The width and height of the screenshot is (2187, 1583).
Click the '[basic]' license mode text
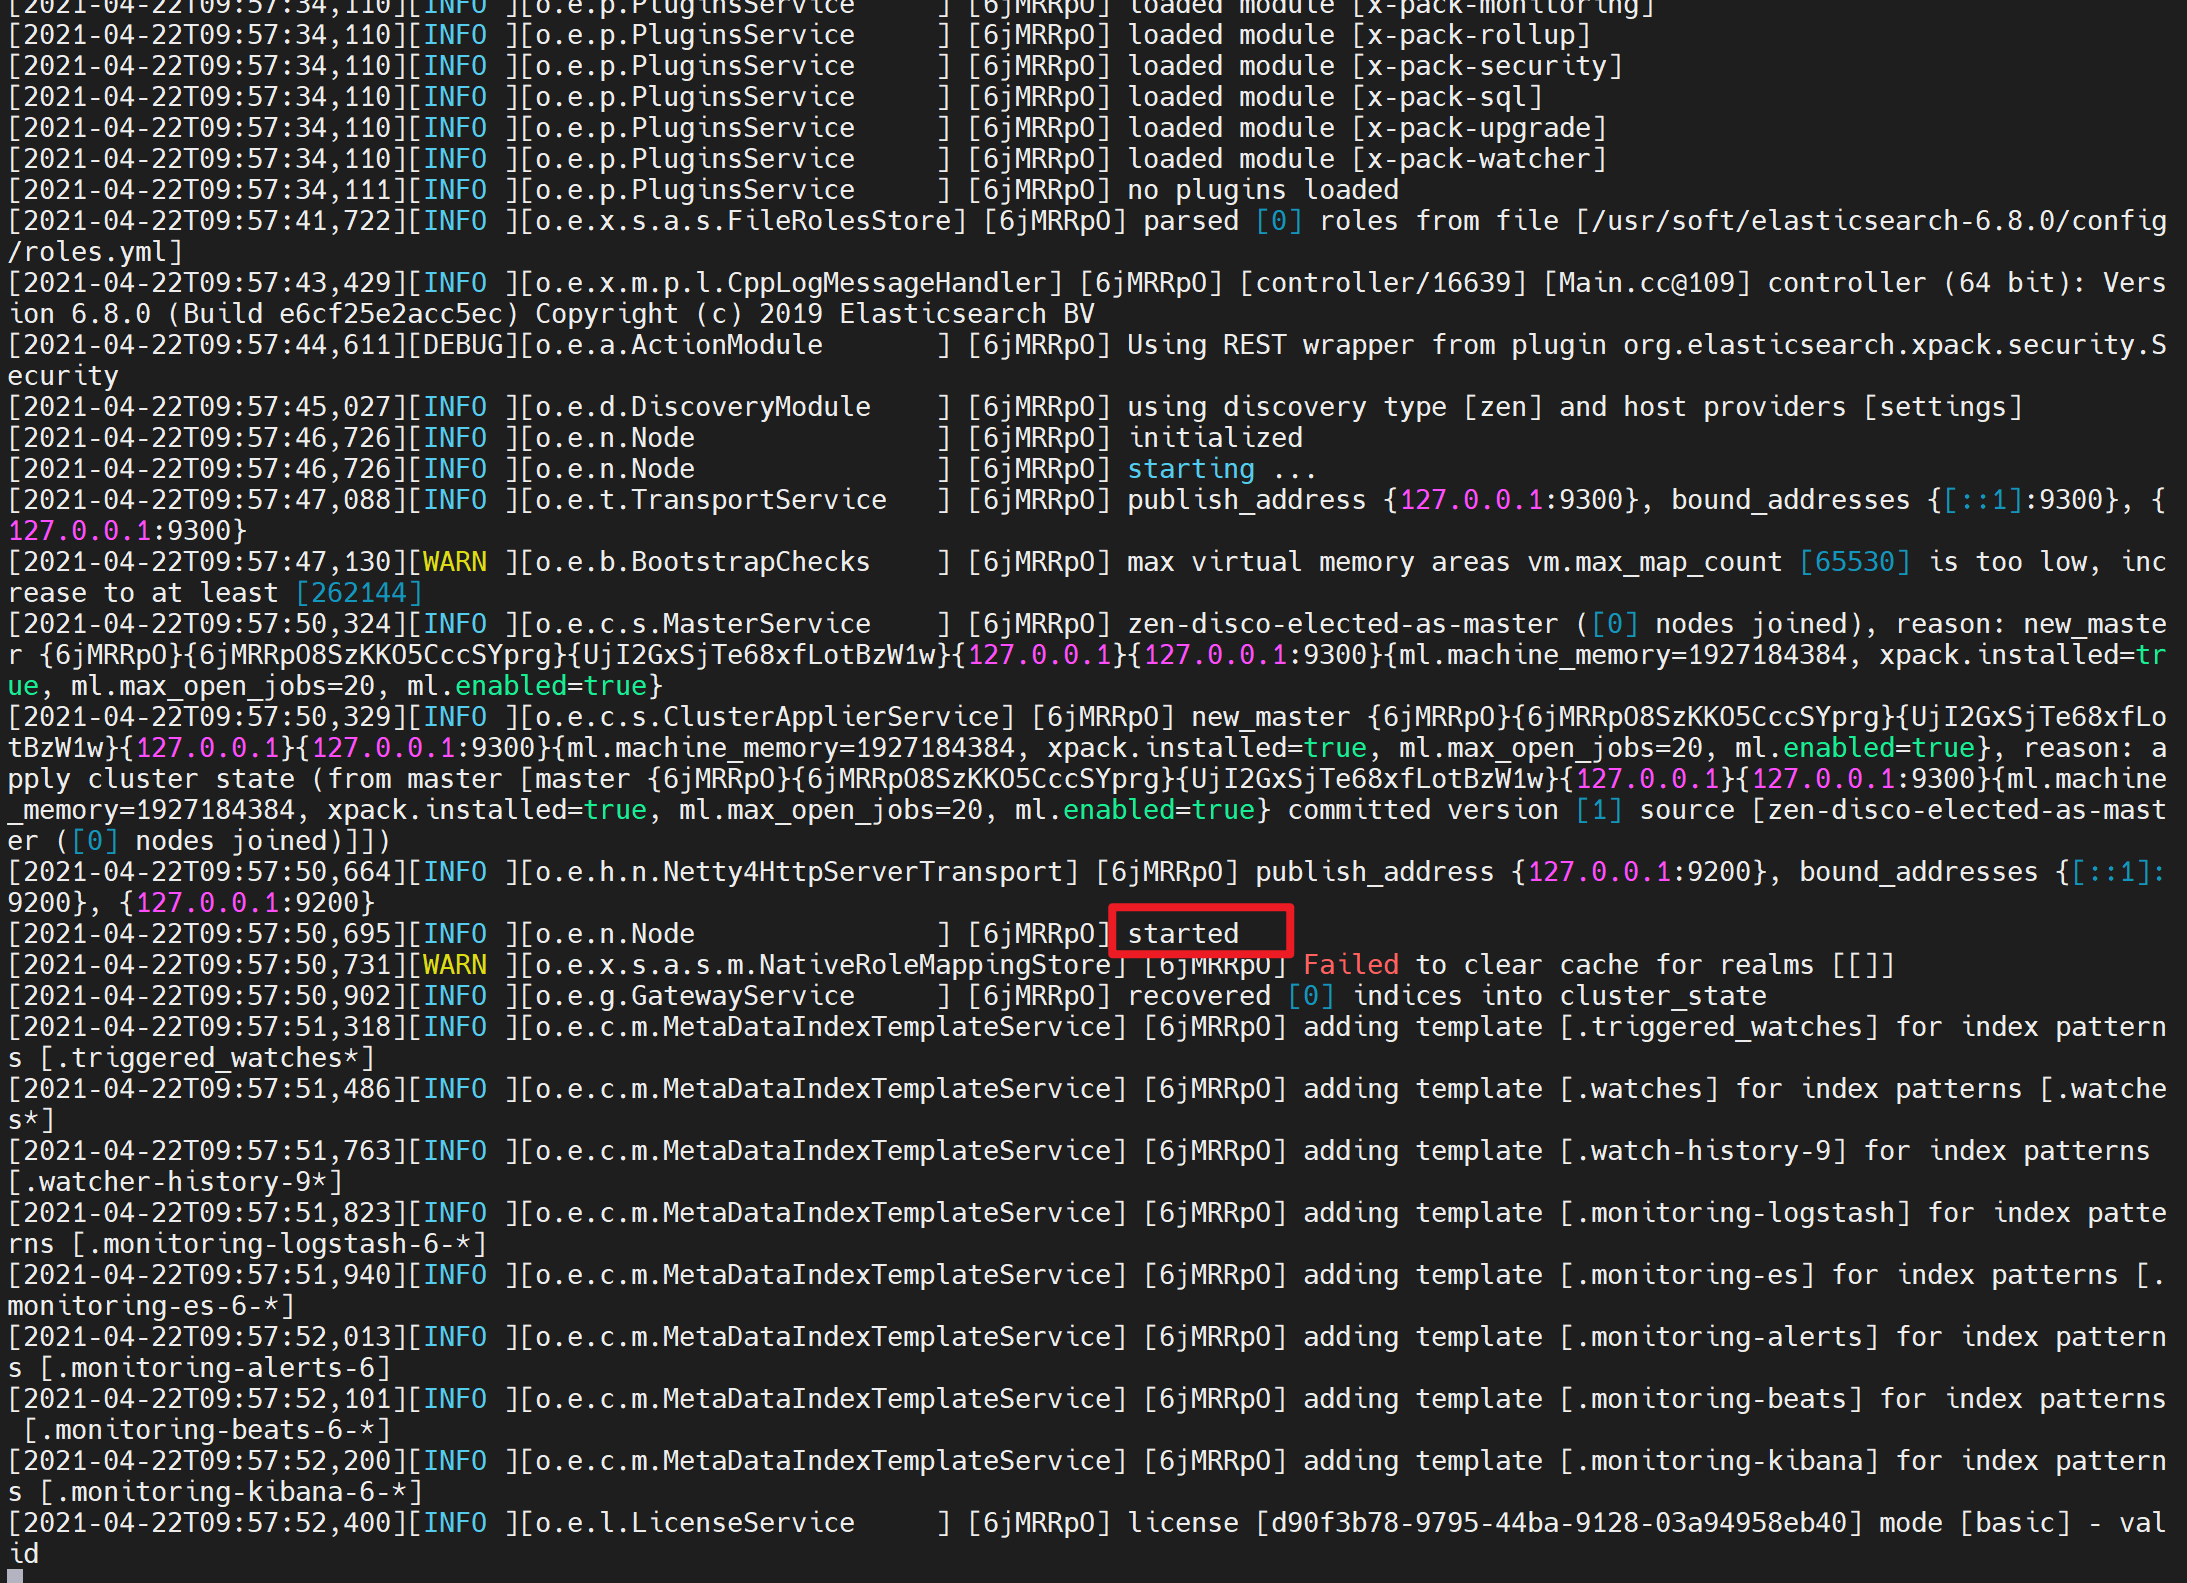[x=2015, y=1523]
